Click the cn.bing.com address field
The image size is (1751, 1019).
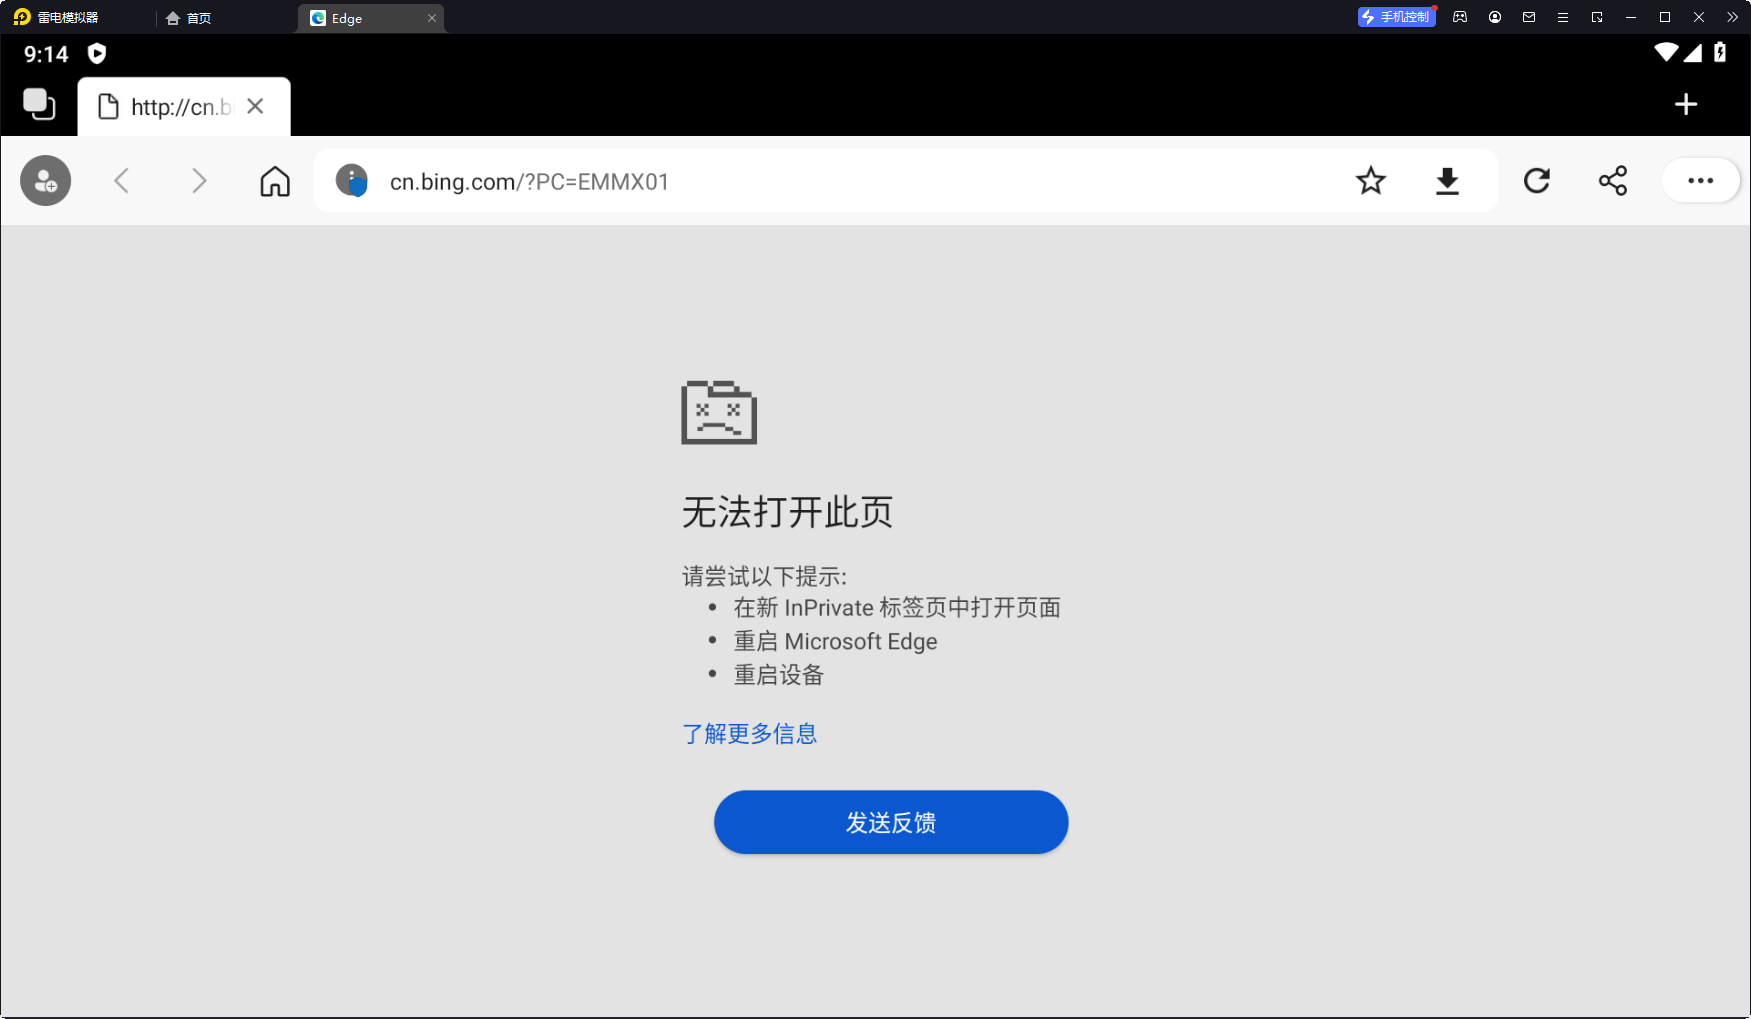click(x=800, y=181)
